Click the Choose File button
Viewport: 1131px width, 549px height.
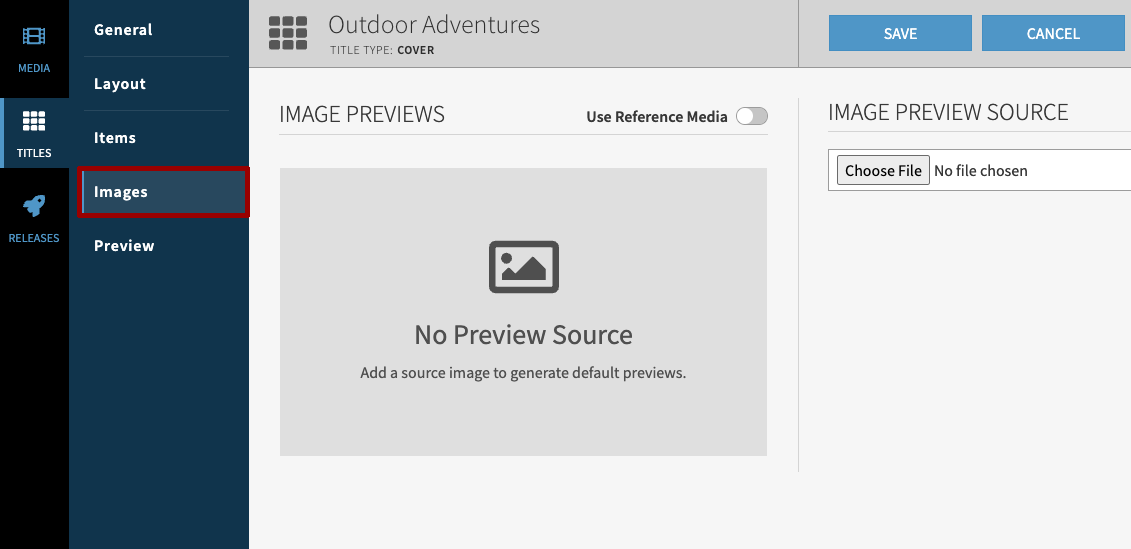[x=883, y=171]
